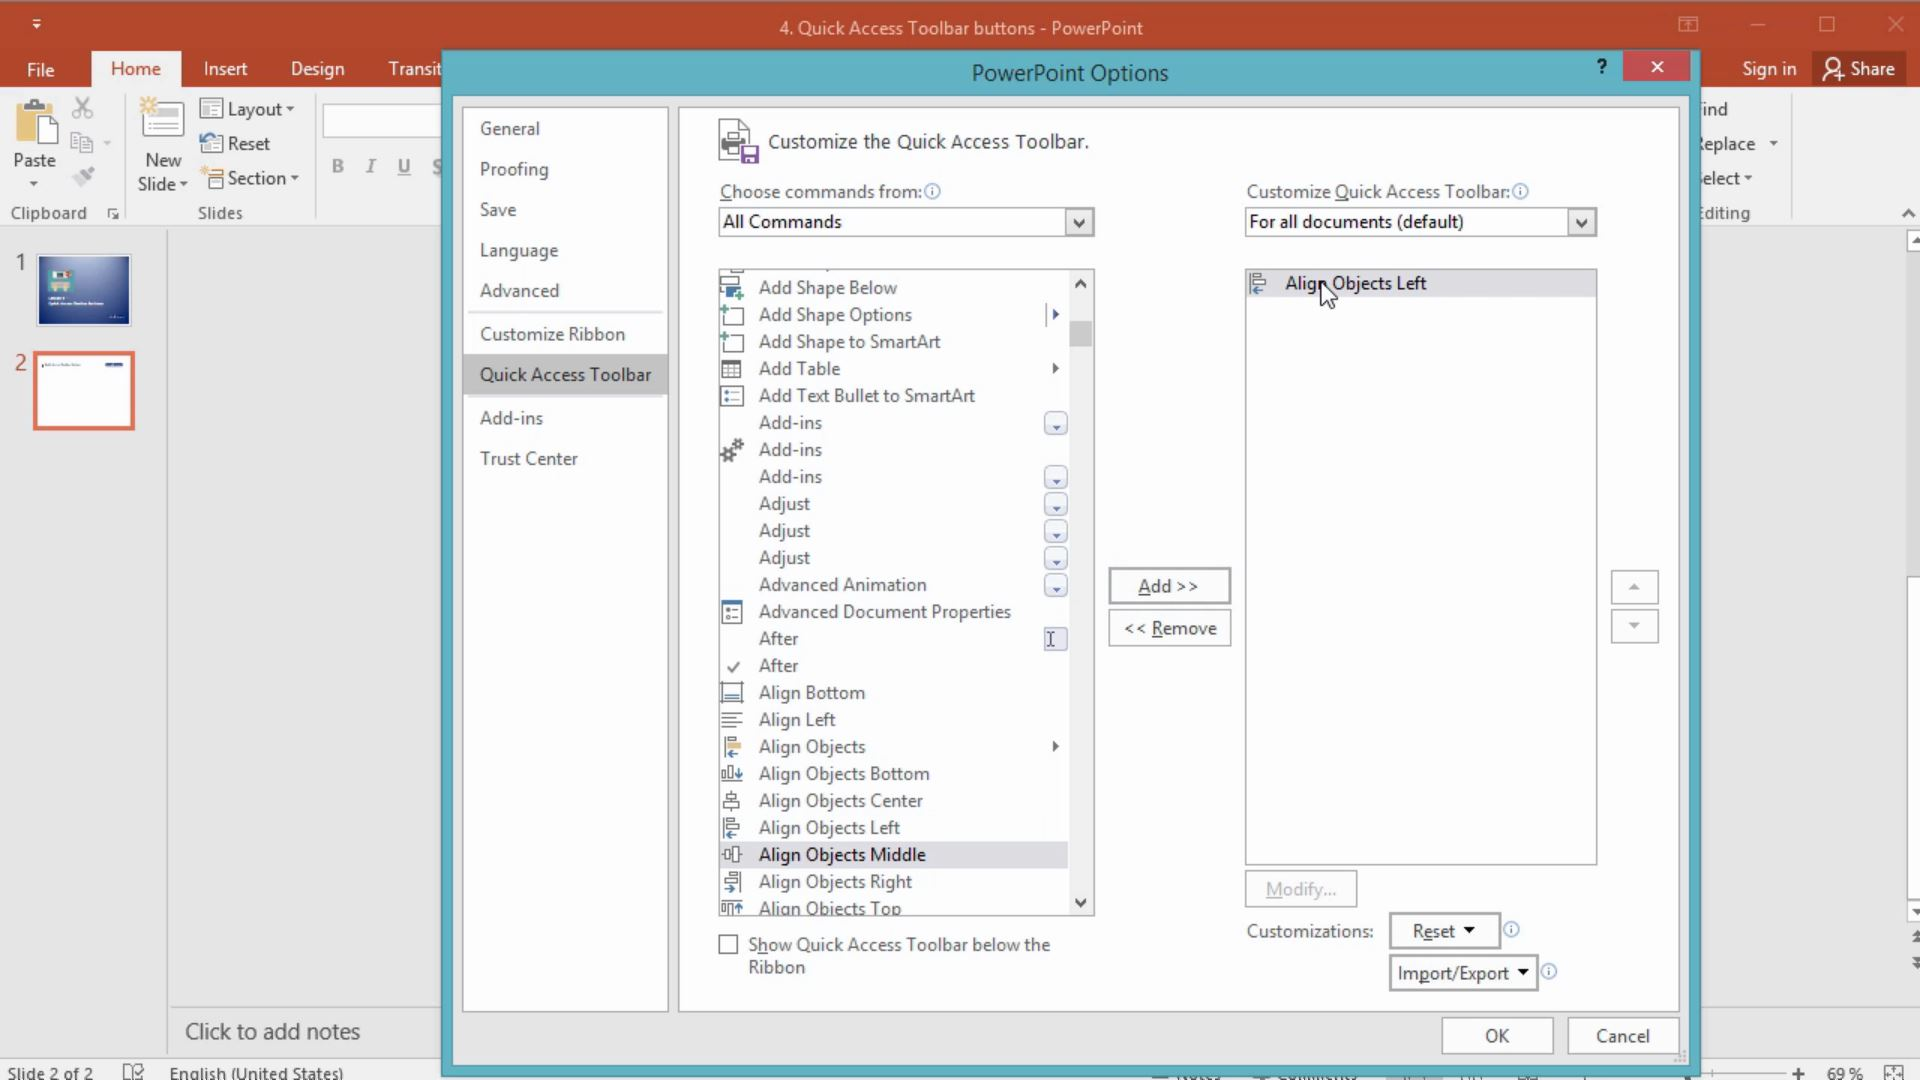Click the New Slide icon

pos(161,120)
